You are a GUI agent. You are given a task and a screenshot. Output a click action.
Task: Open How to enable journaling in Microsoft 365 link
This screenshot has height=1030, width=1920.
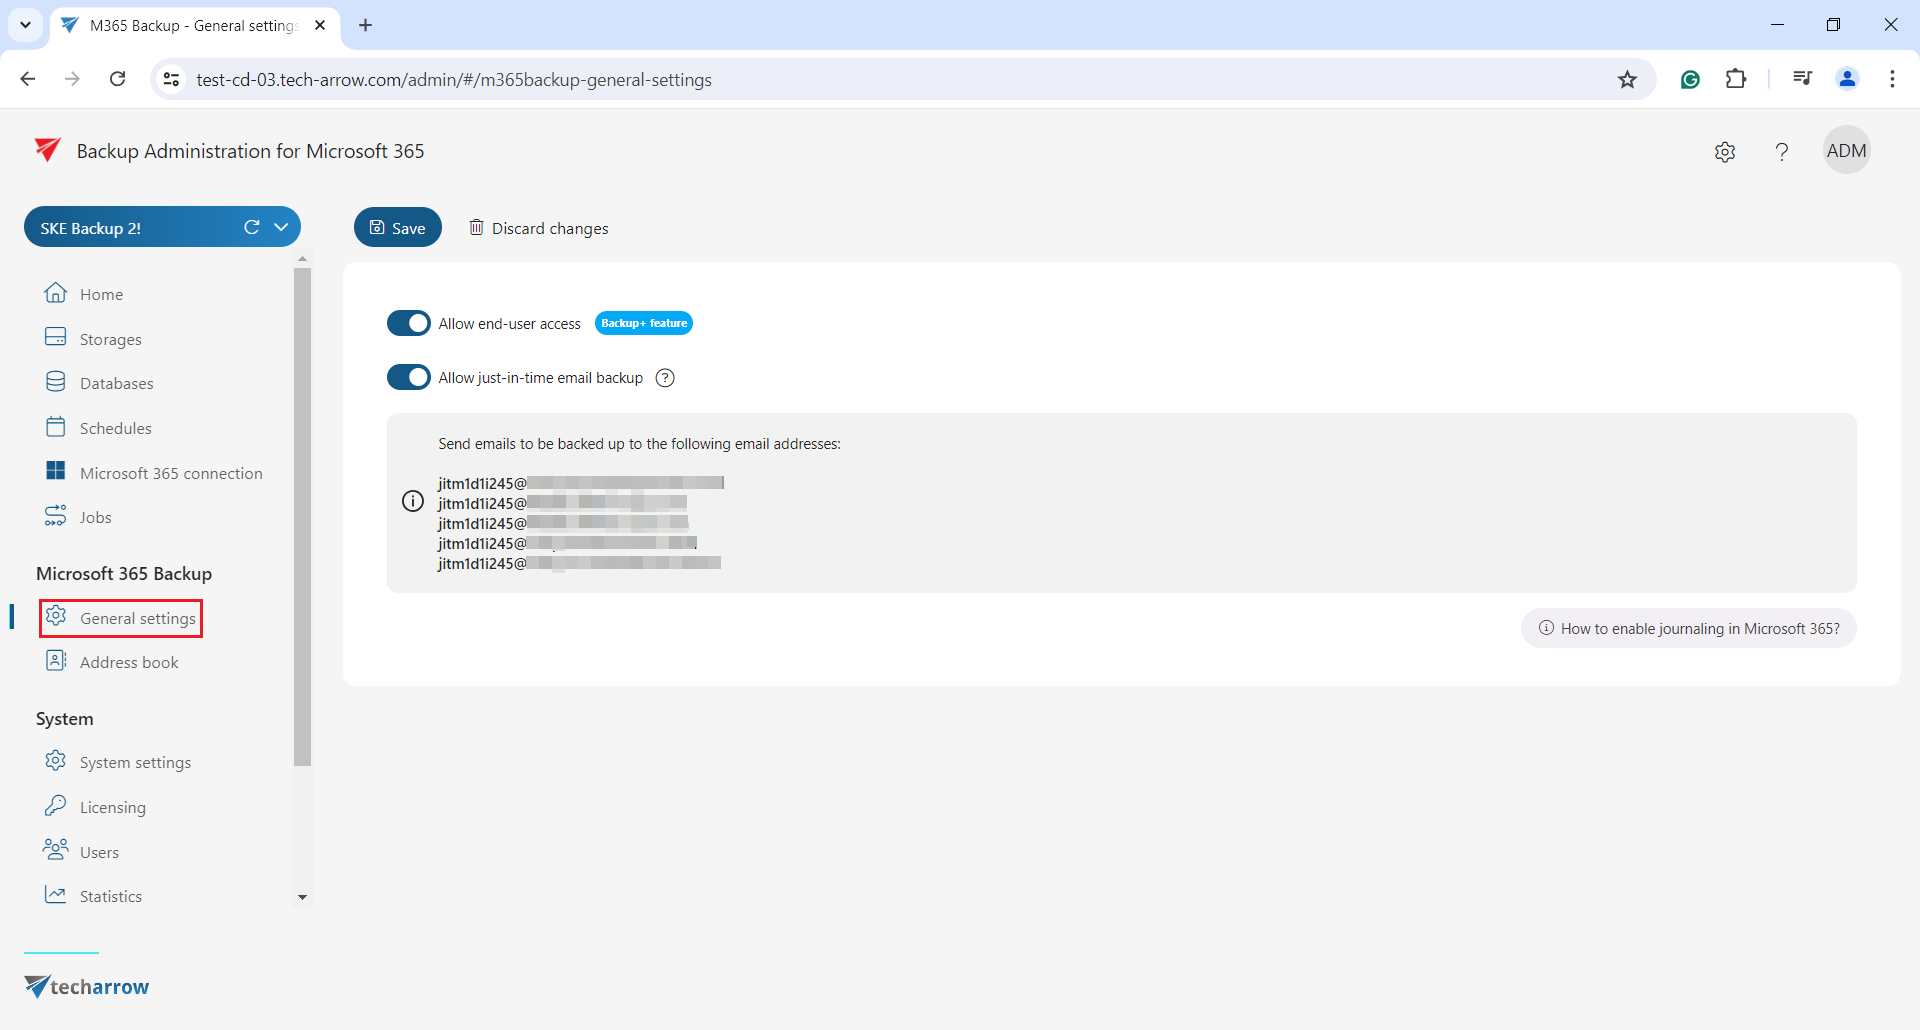coord(1689,628)
